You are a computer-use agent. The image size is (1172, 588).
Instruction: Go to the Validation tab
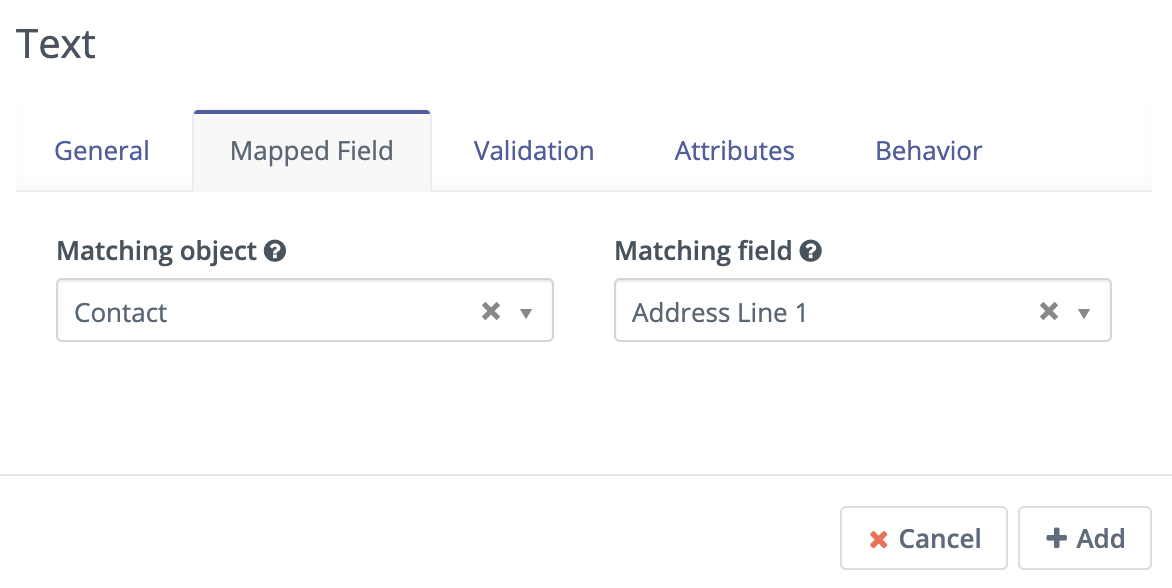[534, 151]
